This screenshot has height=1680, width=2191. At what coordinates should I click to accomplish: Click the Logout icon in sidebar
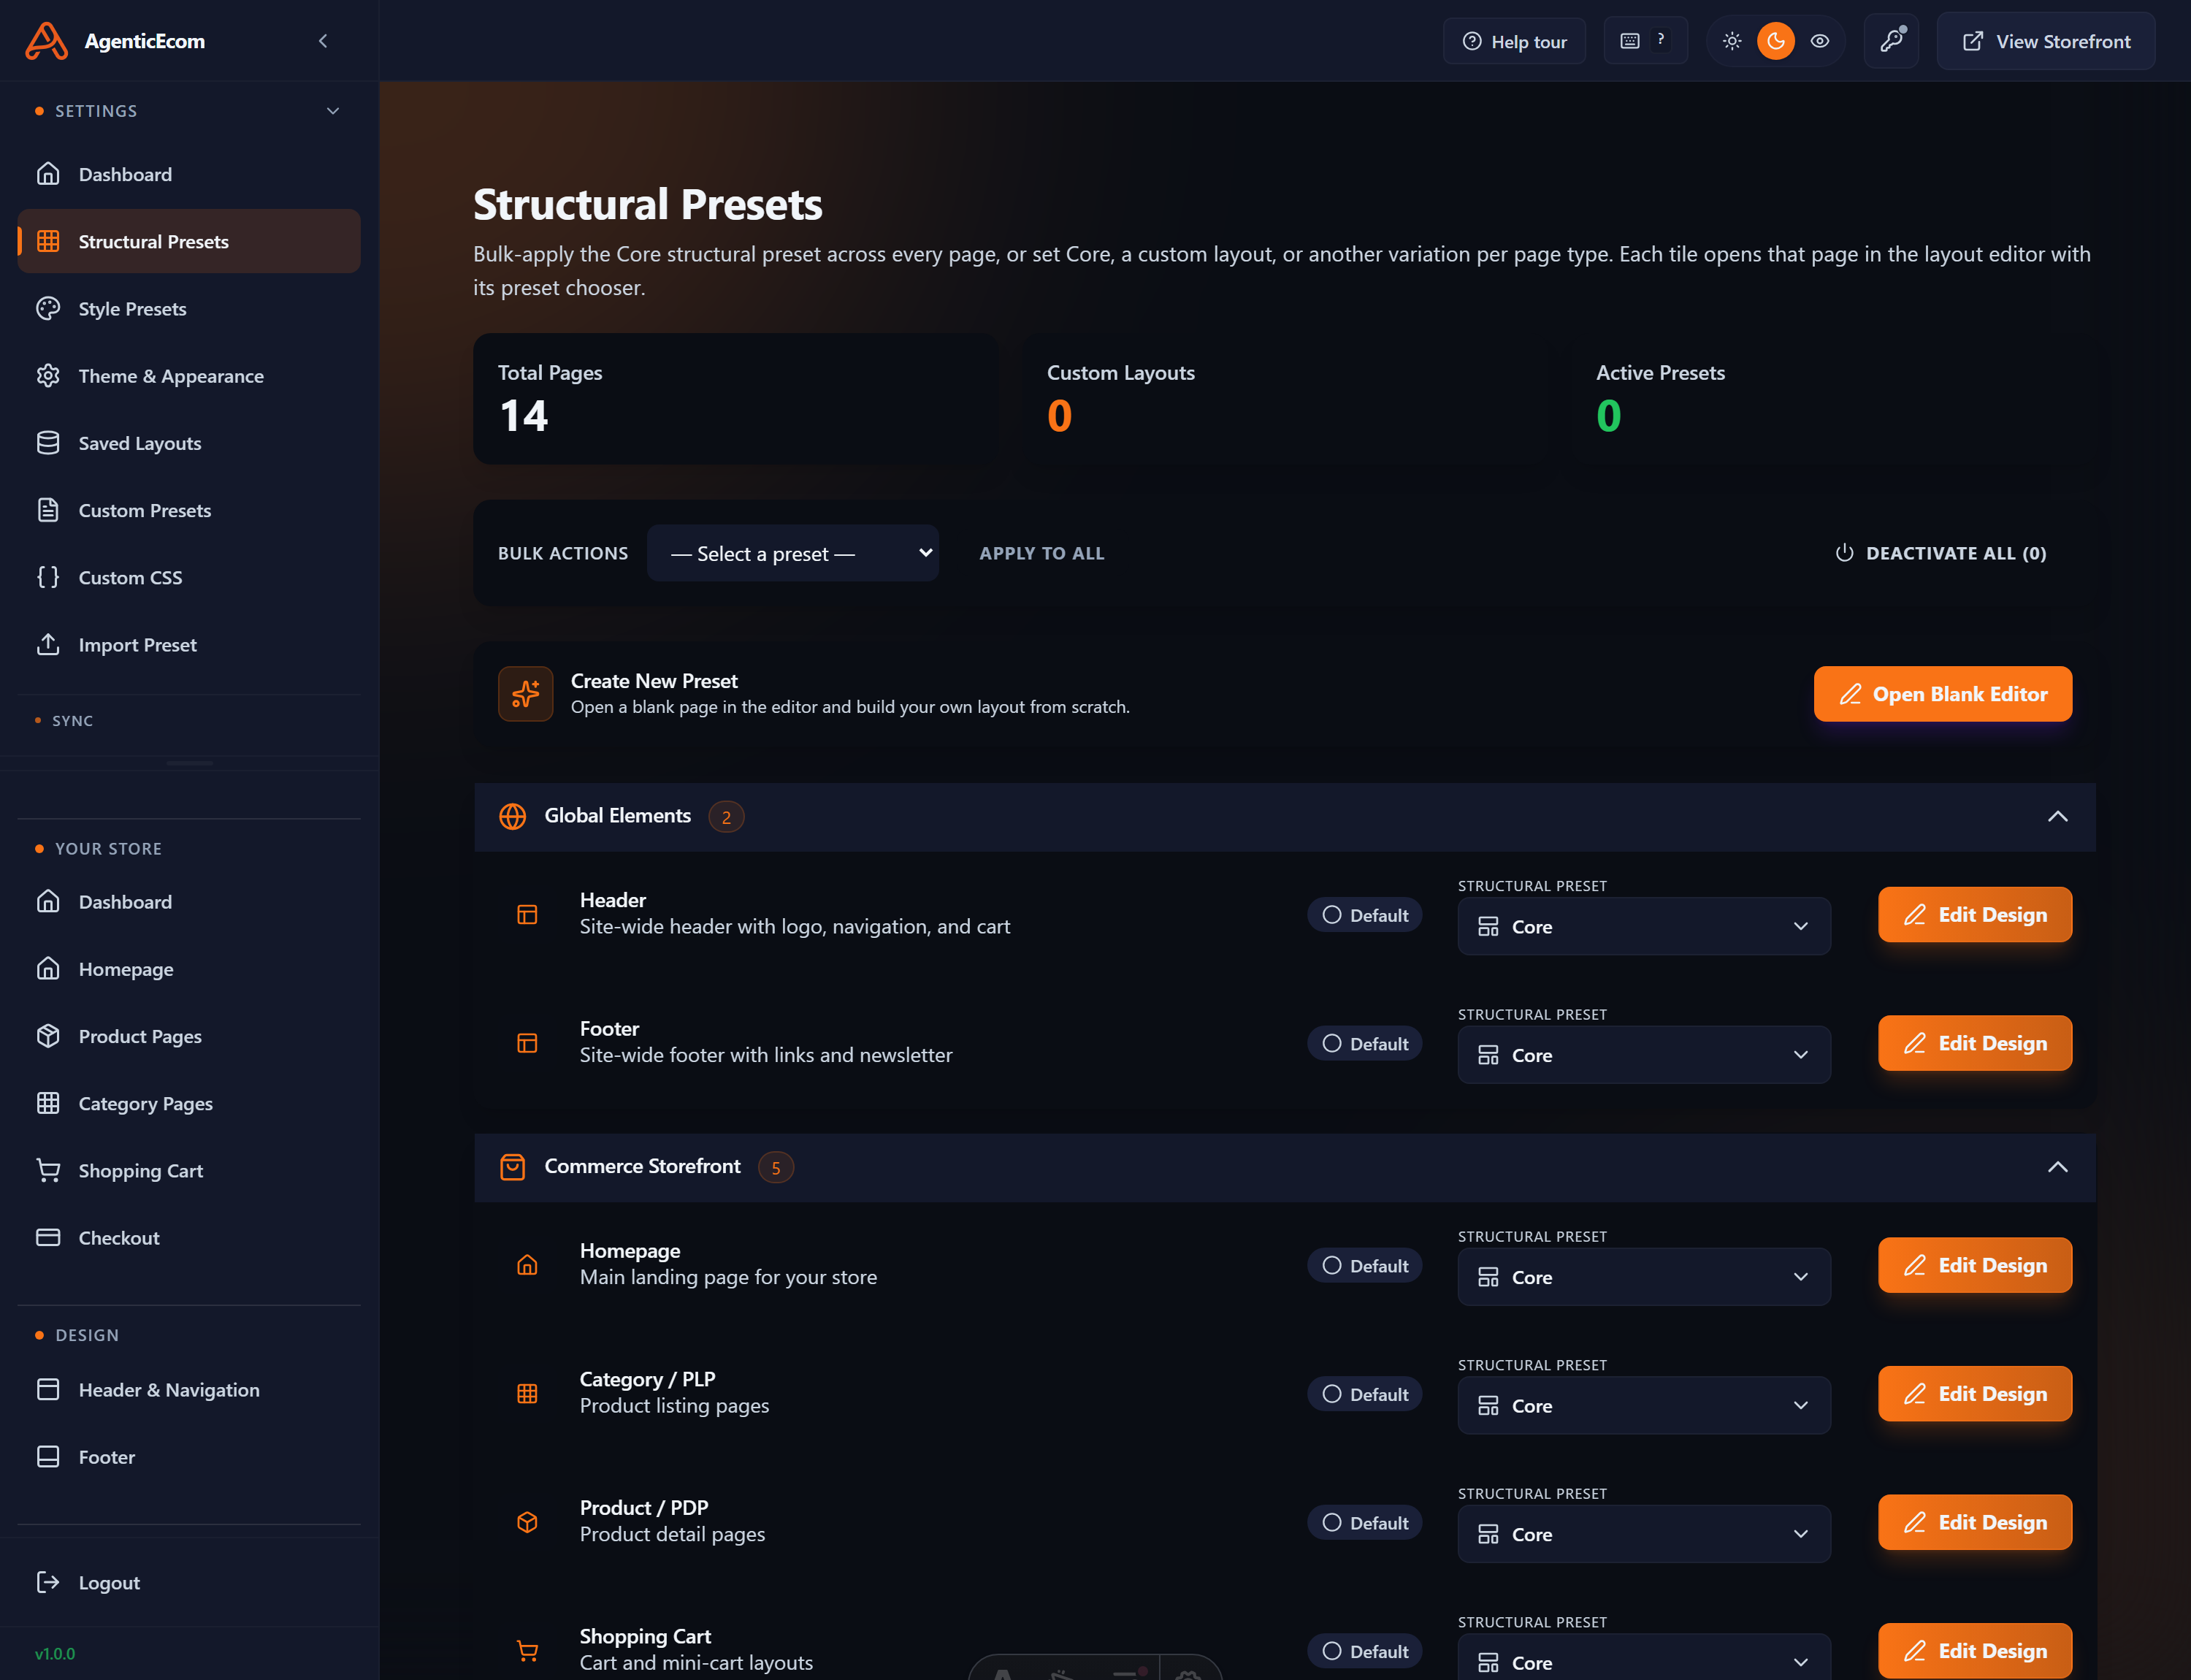pos(48,1582)
